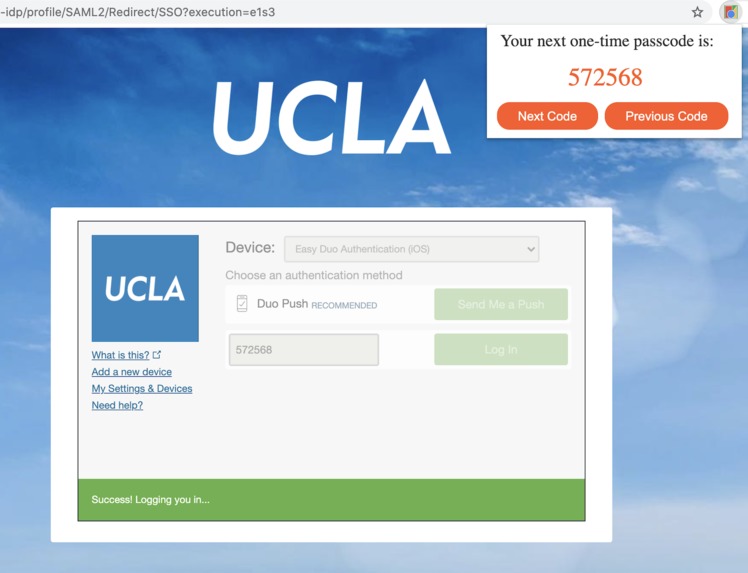The image size is (748, 573).
Task: Click the external link icon beside What is this?
Action: 157,354
